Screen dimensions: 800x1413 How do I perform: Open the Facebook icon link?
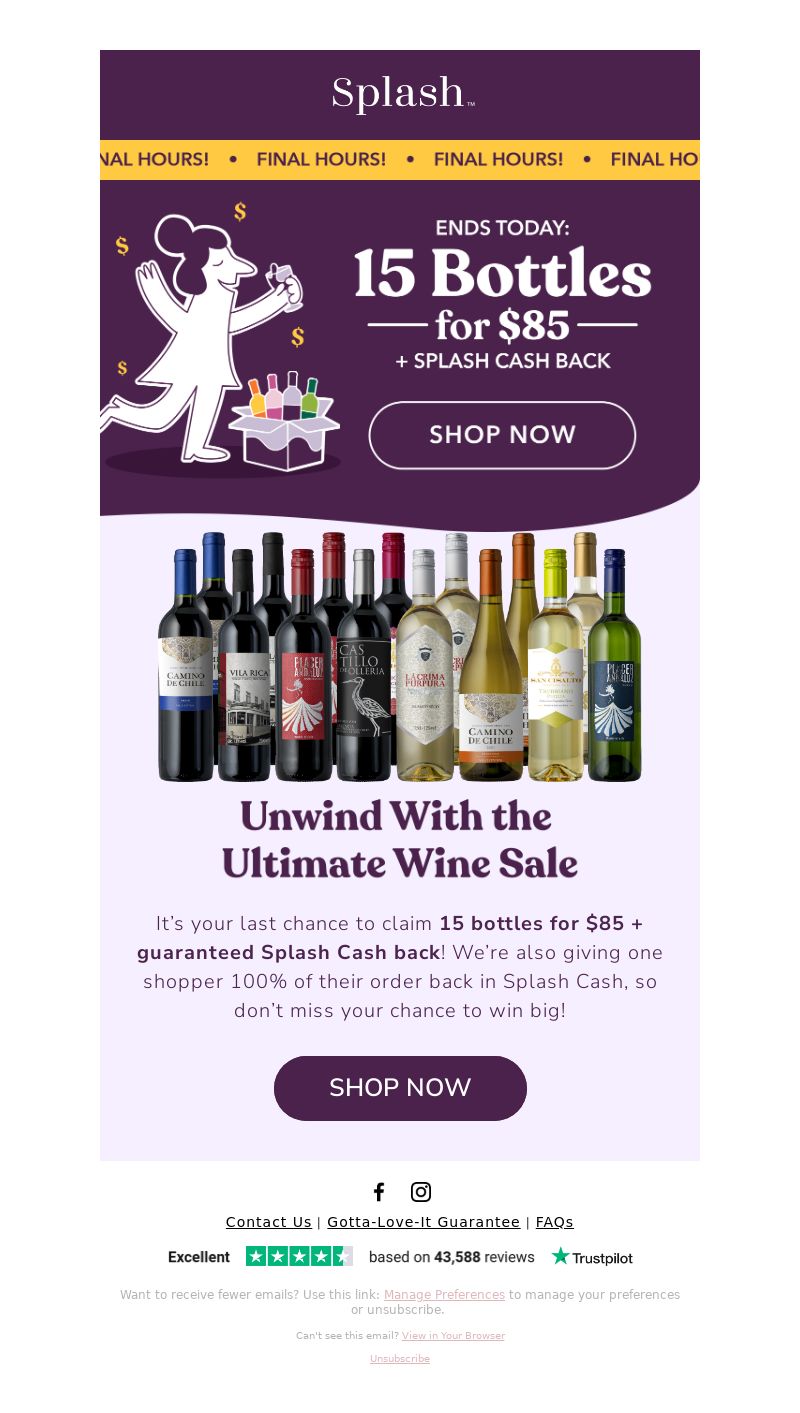[x=379, y=1192]
